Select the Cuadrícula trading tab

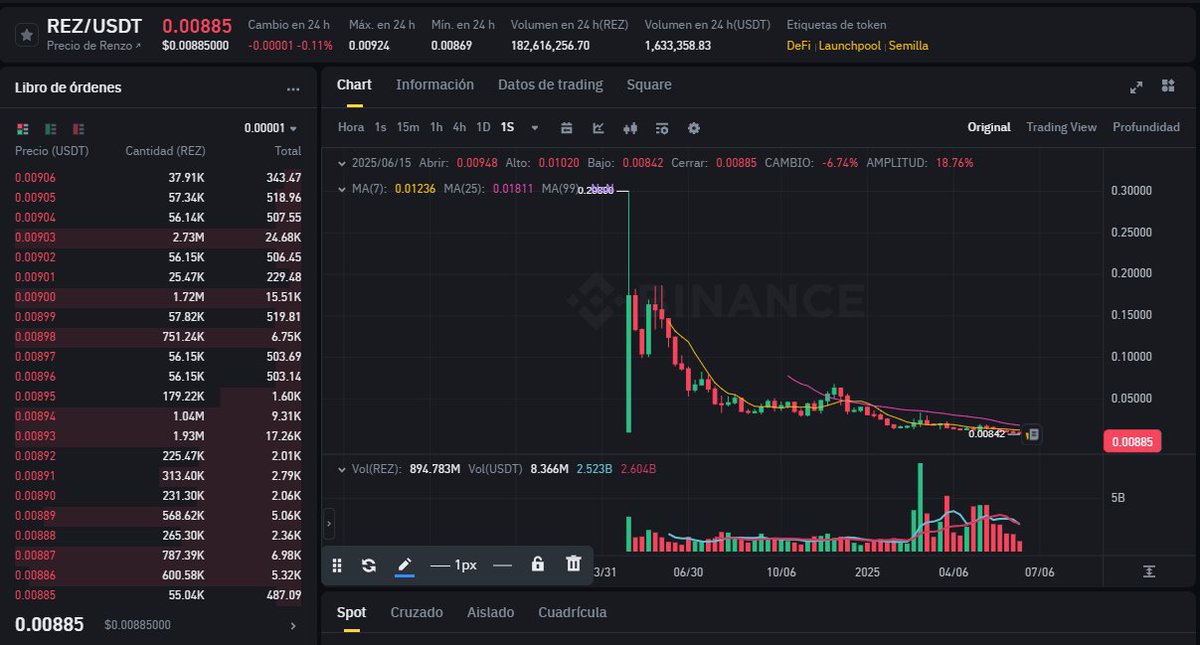572,612
